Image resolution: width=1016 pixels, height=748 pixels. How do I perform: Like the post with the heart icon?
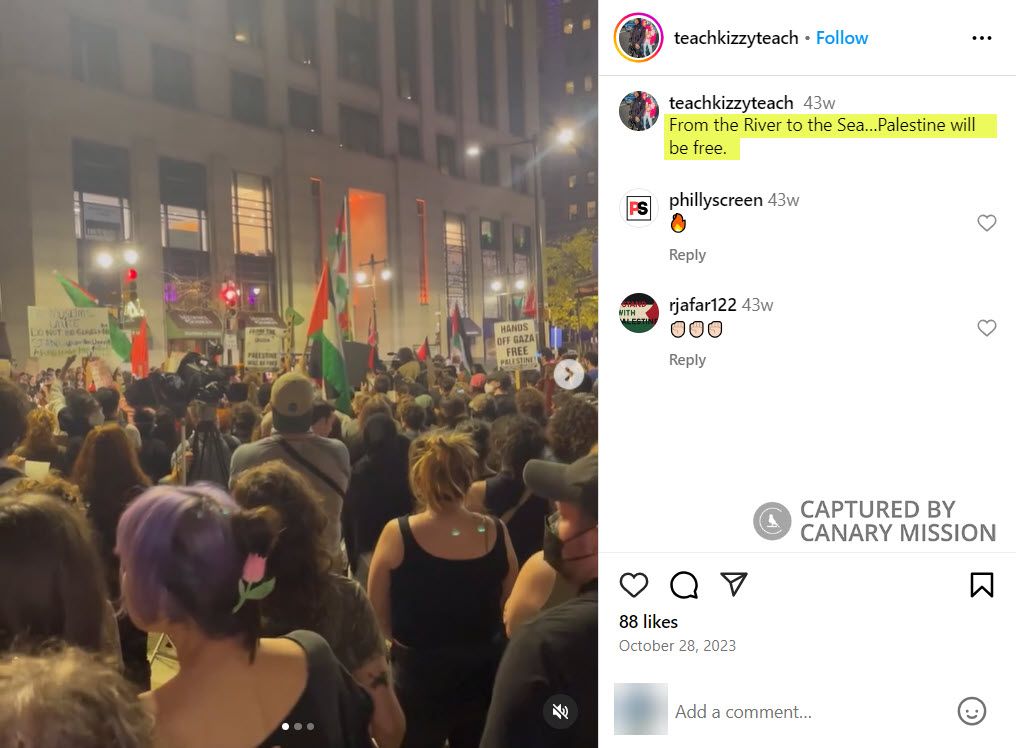[x=633, y=585]
